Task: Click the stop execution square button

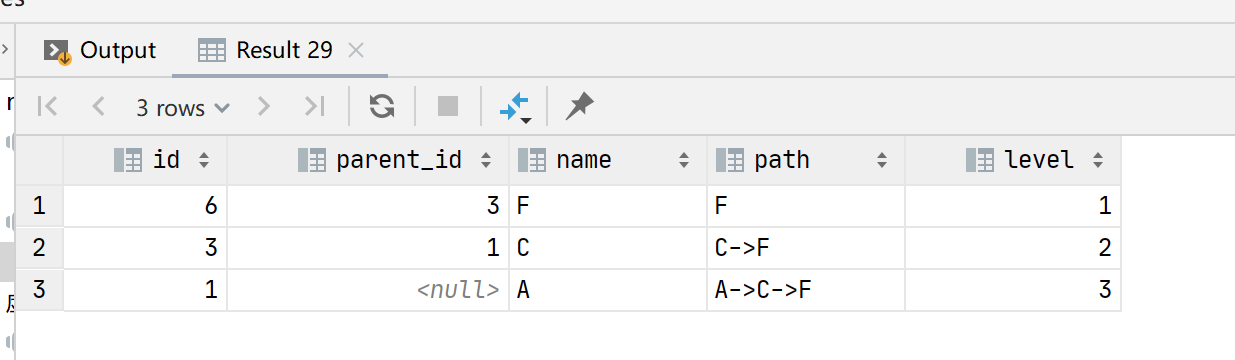Action: [448, 107]
